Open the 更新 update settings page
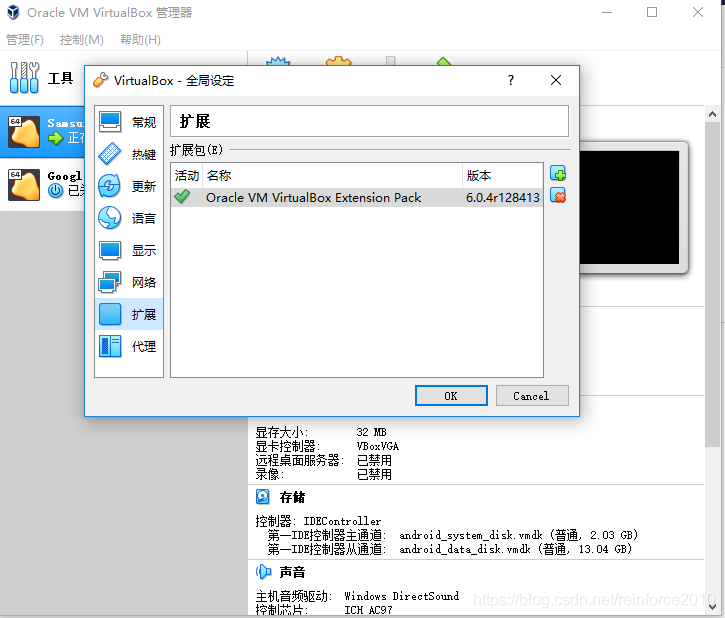This screenshot has width=725, height=618. (x=129, y=186)
